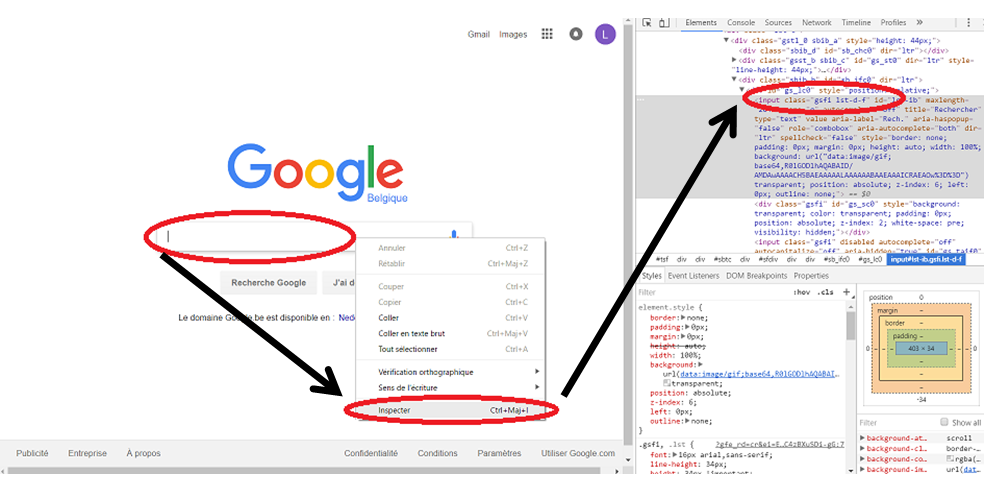Select #tsf in the DOM breadcrumb
Screen dimensions: 987x480
[x=662, y=259]
